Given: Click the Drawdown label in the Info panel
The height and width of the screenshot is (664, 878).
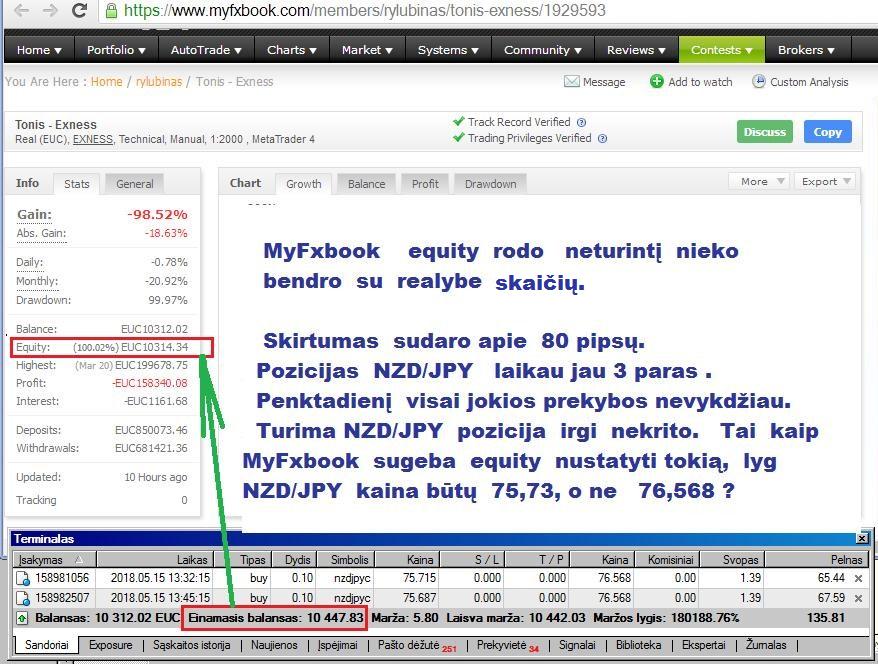Looking at the screenshot, I should click(x=44, y=300).
